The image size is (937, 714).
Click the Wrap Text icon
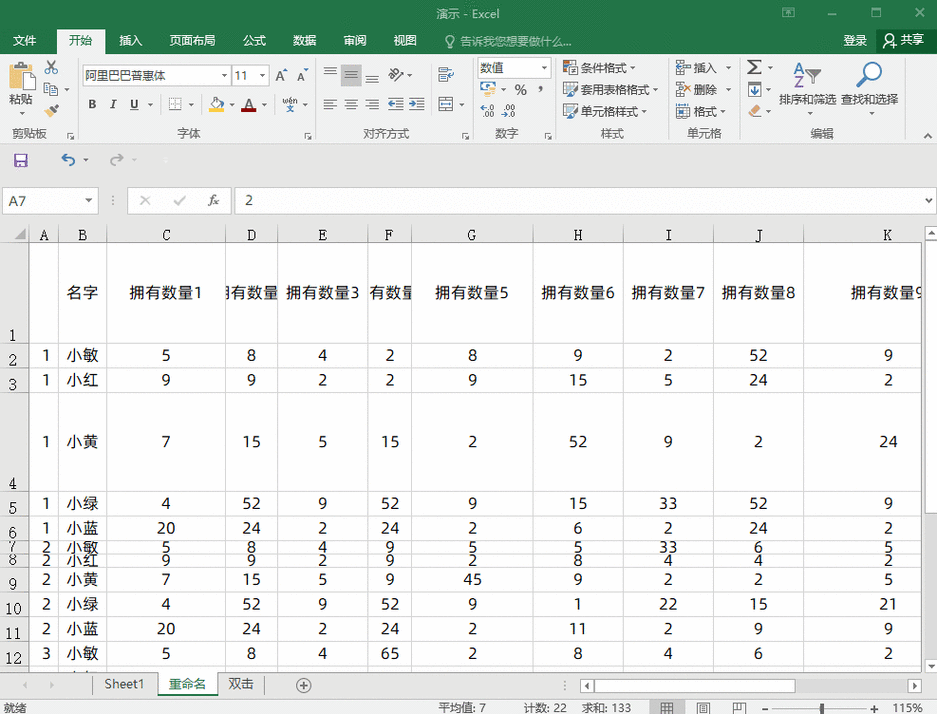point(446,75)
